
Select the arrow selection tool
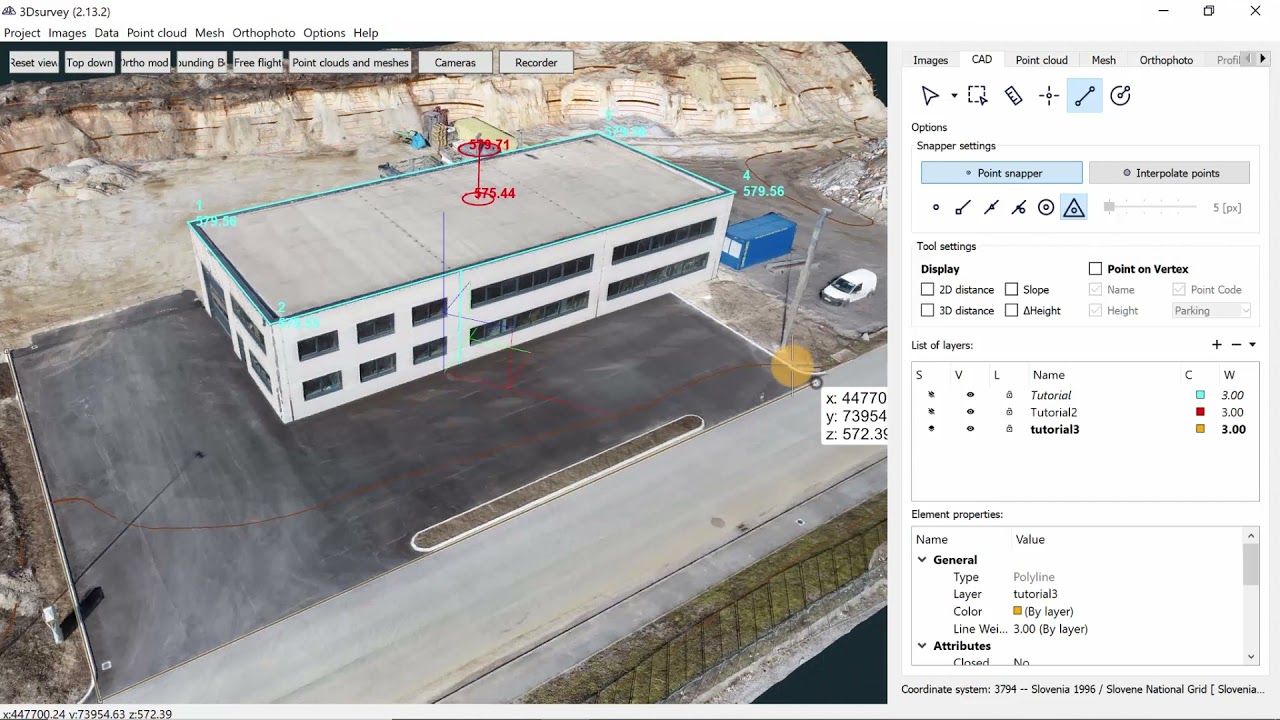930,95
